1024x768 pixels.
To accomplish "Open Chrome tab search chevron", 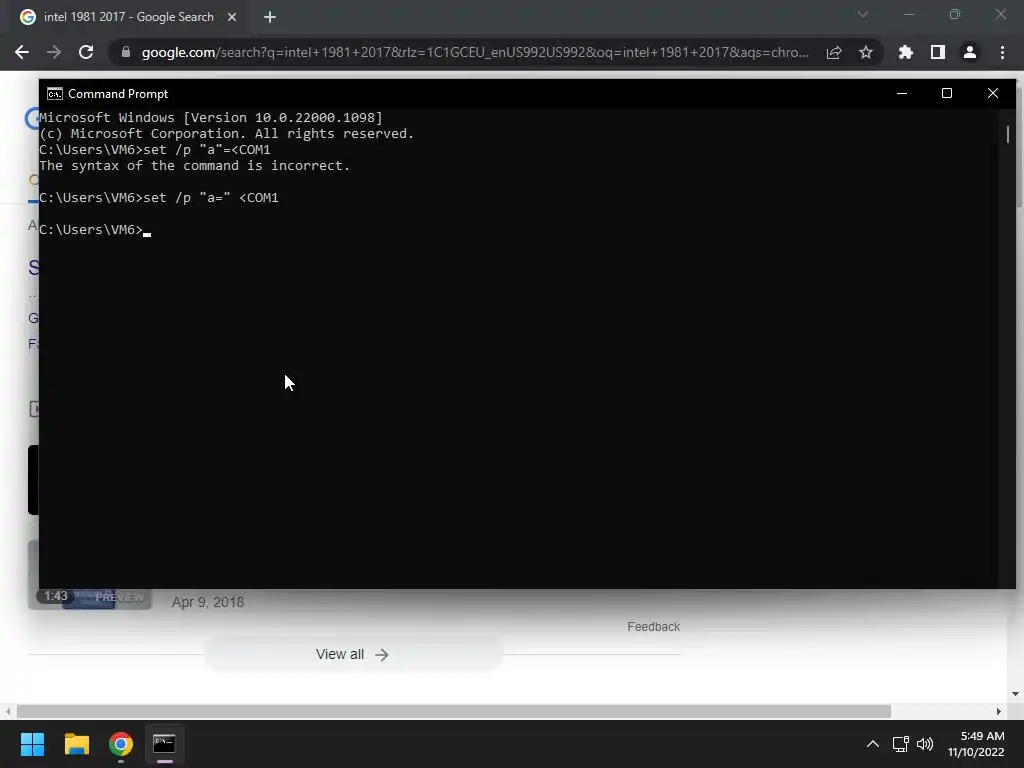I will [x=863, y=14].
